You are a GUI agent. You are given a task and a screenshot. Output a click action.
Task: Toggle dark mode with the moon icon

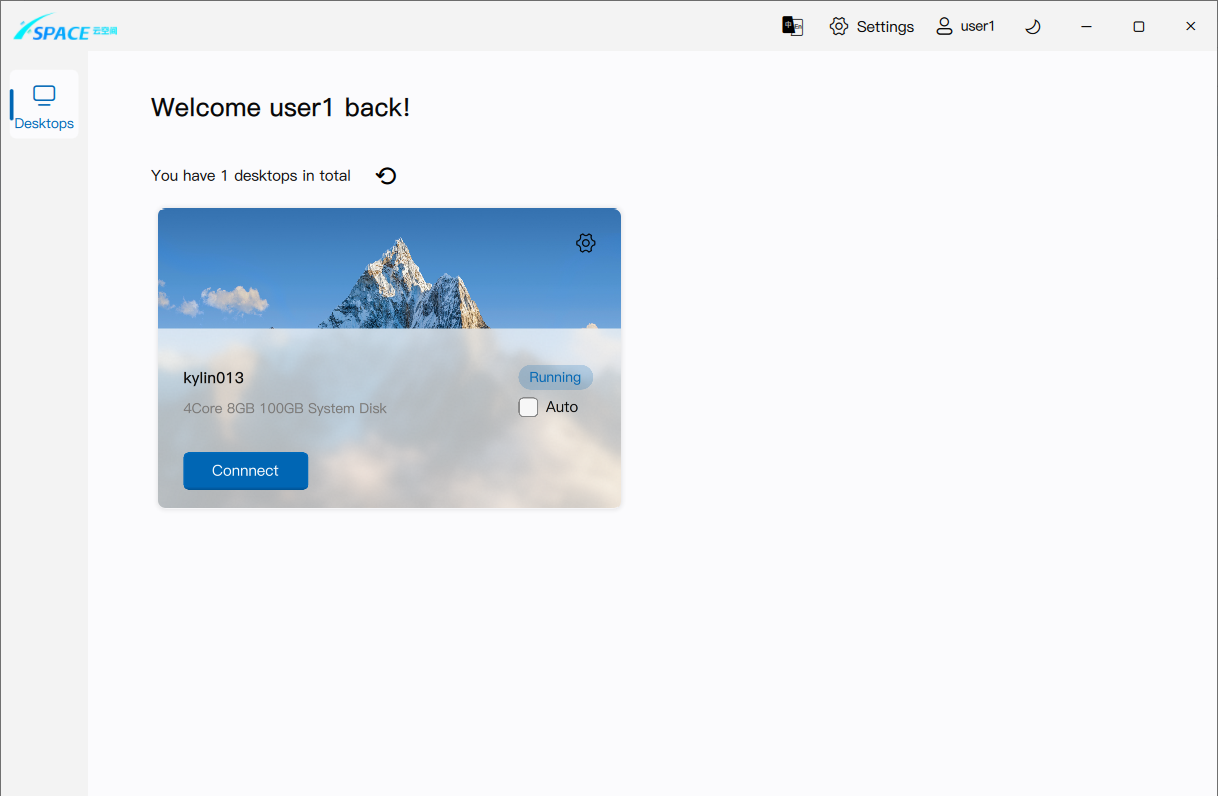click(1033, 26)
